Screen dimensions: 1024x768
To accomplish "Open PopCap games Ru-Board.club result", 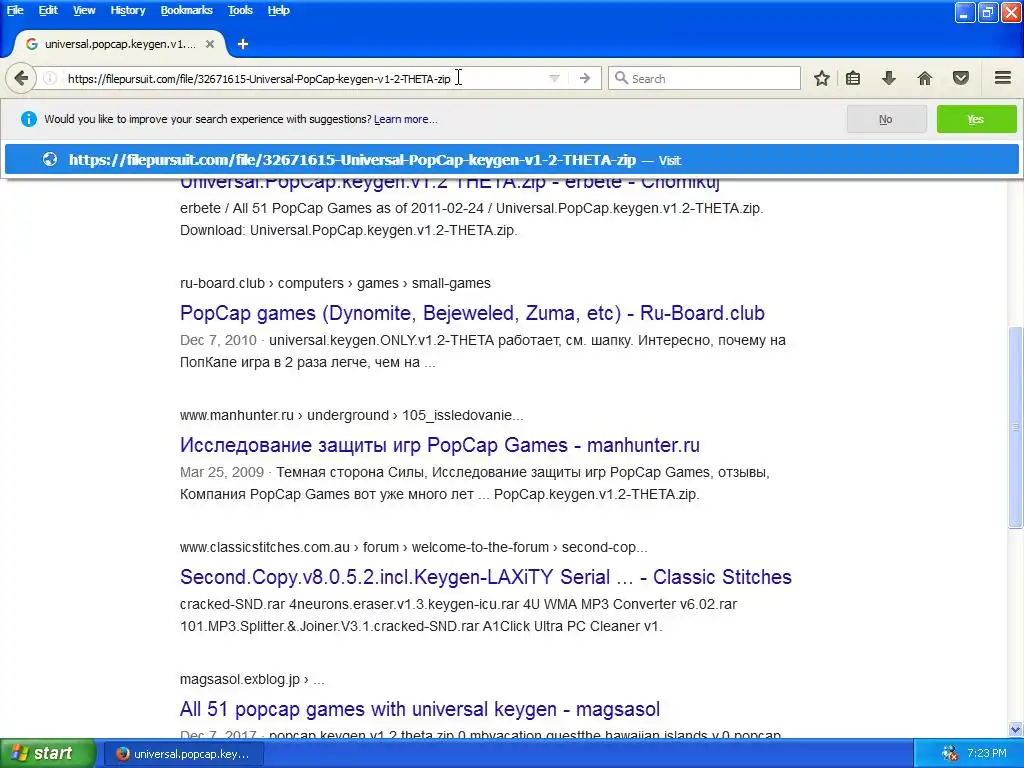I will (472, 313).
